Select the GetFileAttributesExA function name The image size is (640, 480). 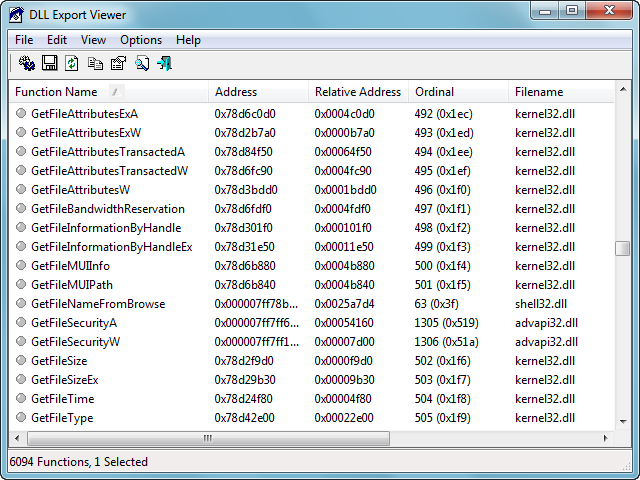84,114
